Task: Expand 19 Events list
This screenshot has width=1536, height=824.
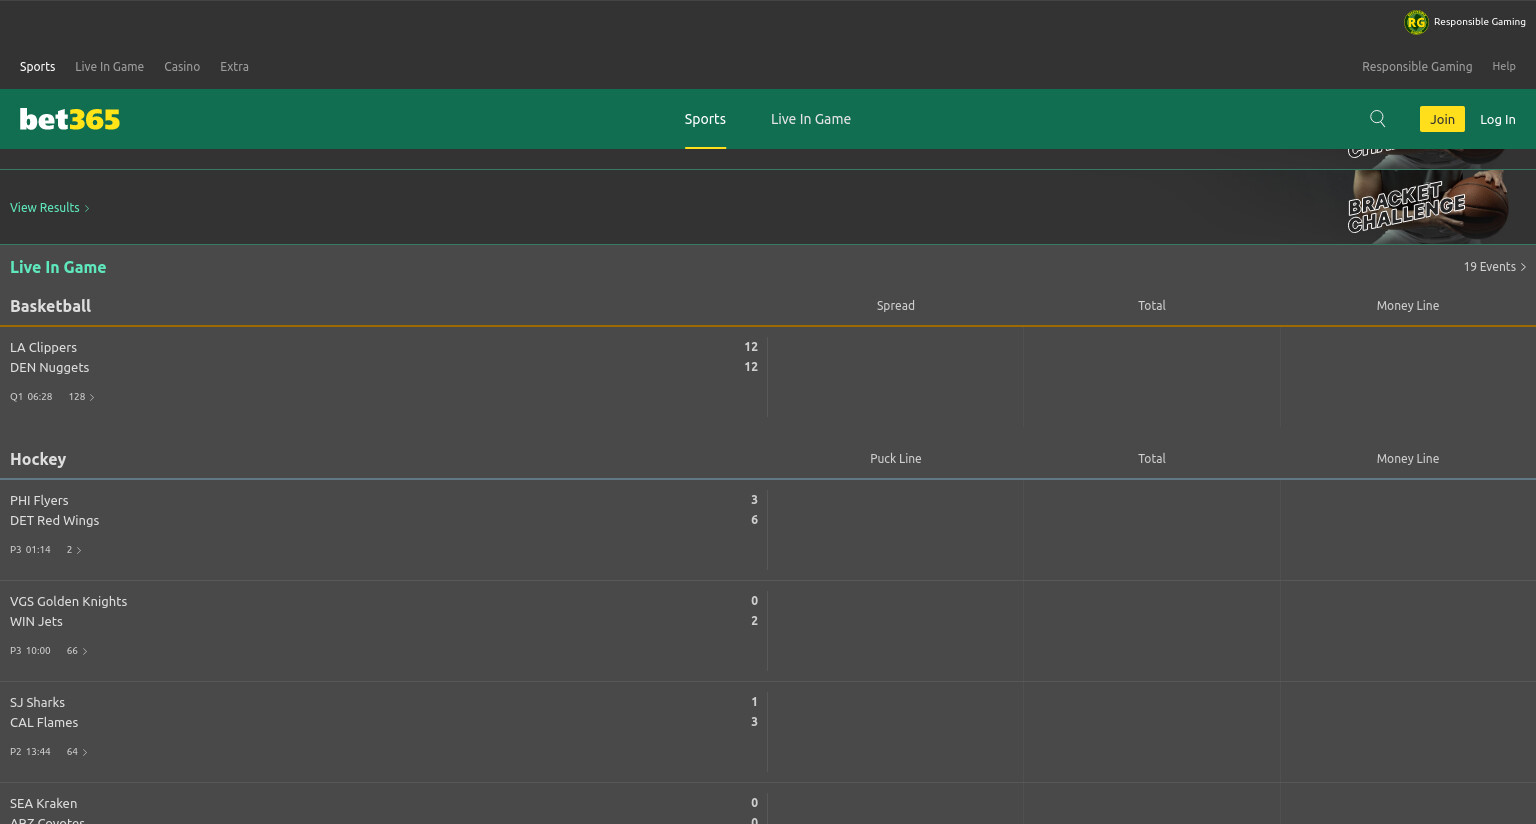Action: click(x=1495, y=267)
